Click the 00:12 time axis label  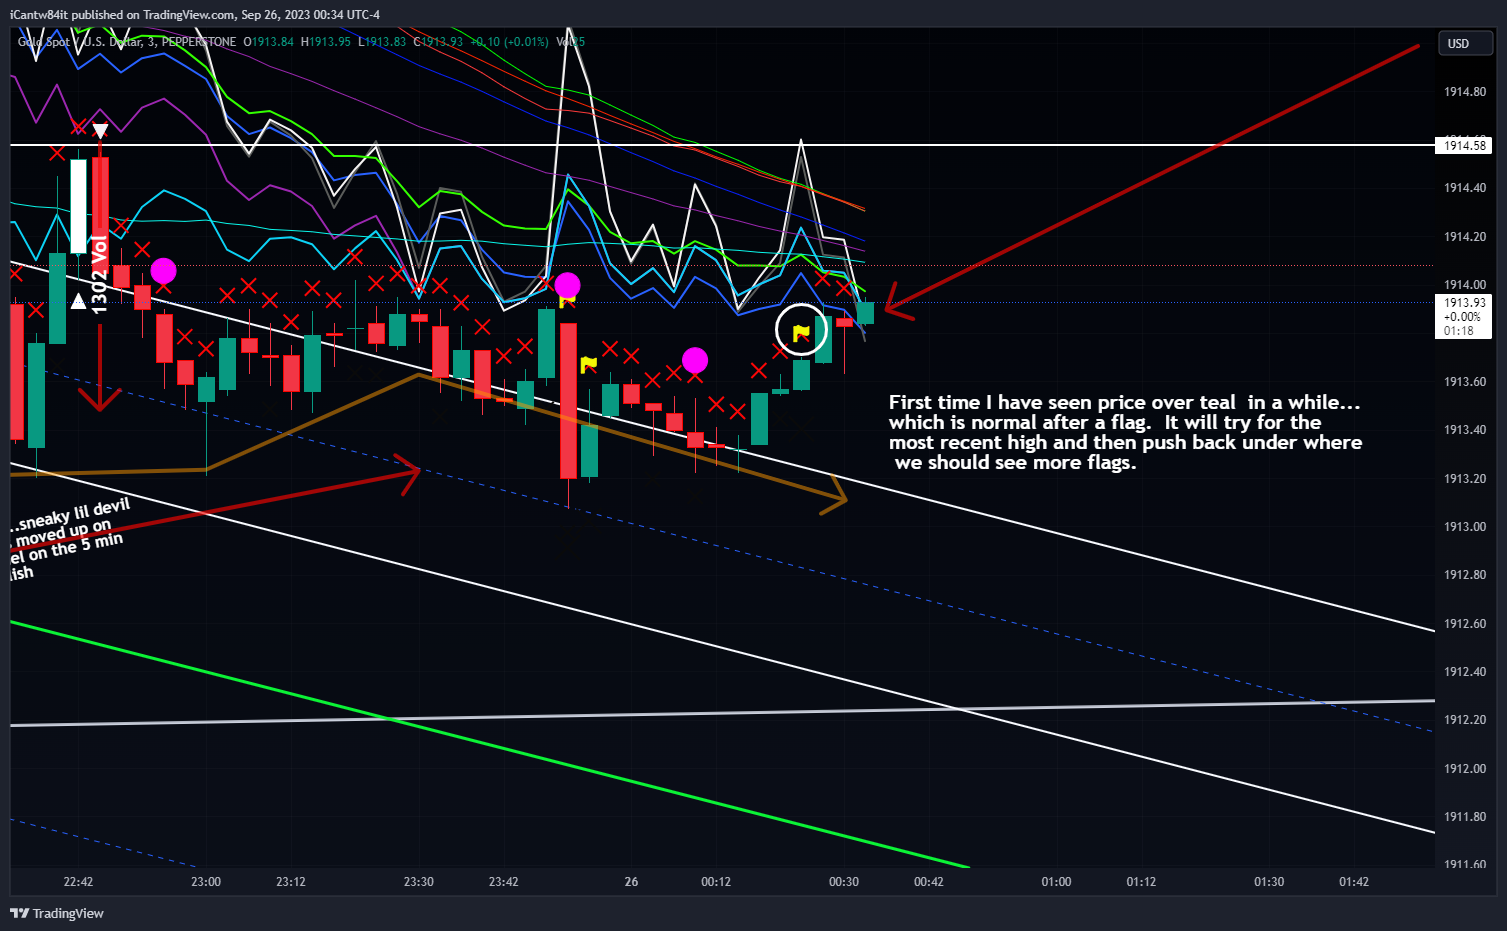pyautogui.click(x=716, y=882)
